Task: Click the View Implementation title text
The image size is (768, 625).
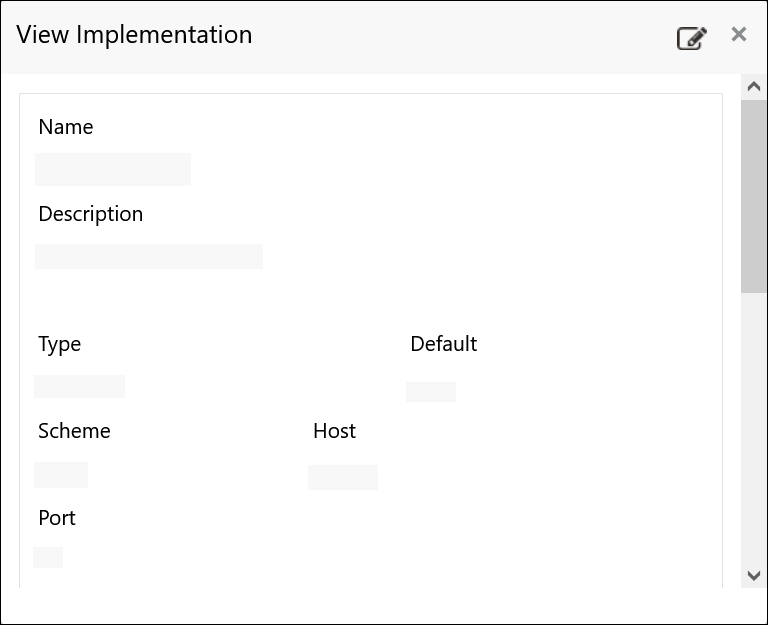Action: [134, 35]
